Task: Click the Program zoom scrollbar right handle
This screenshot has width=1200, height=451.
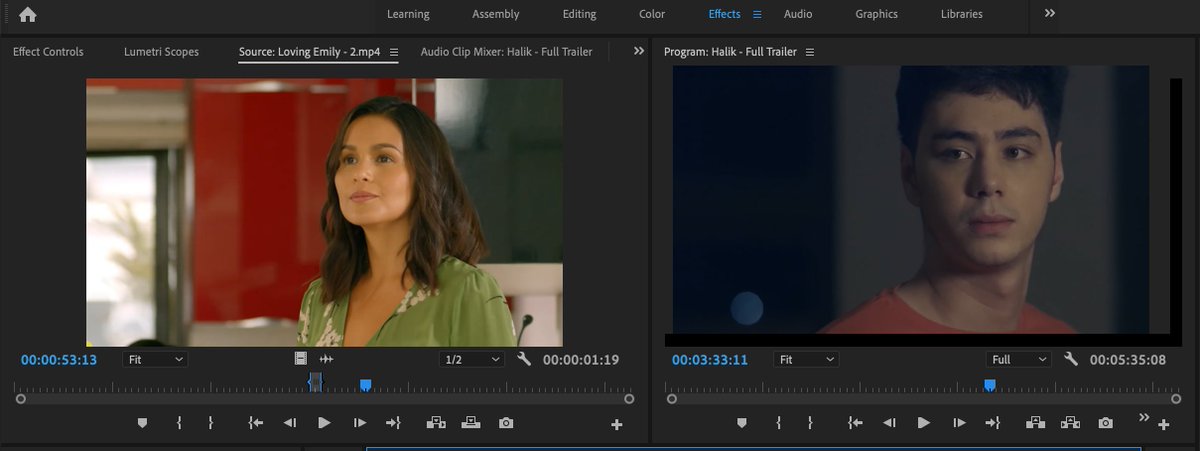Action: coord(1176,399)
